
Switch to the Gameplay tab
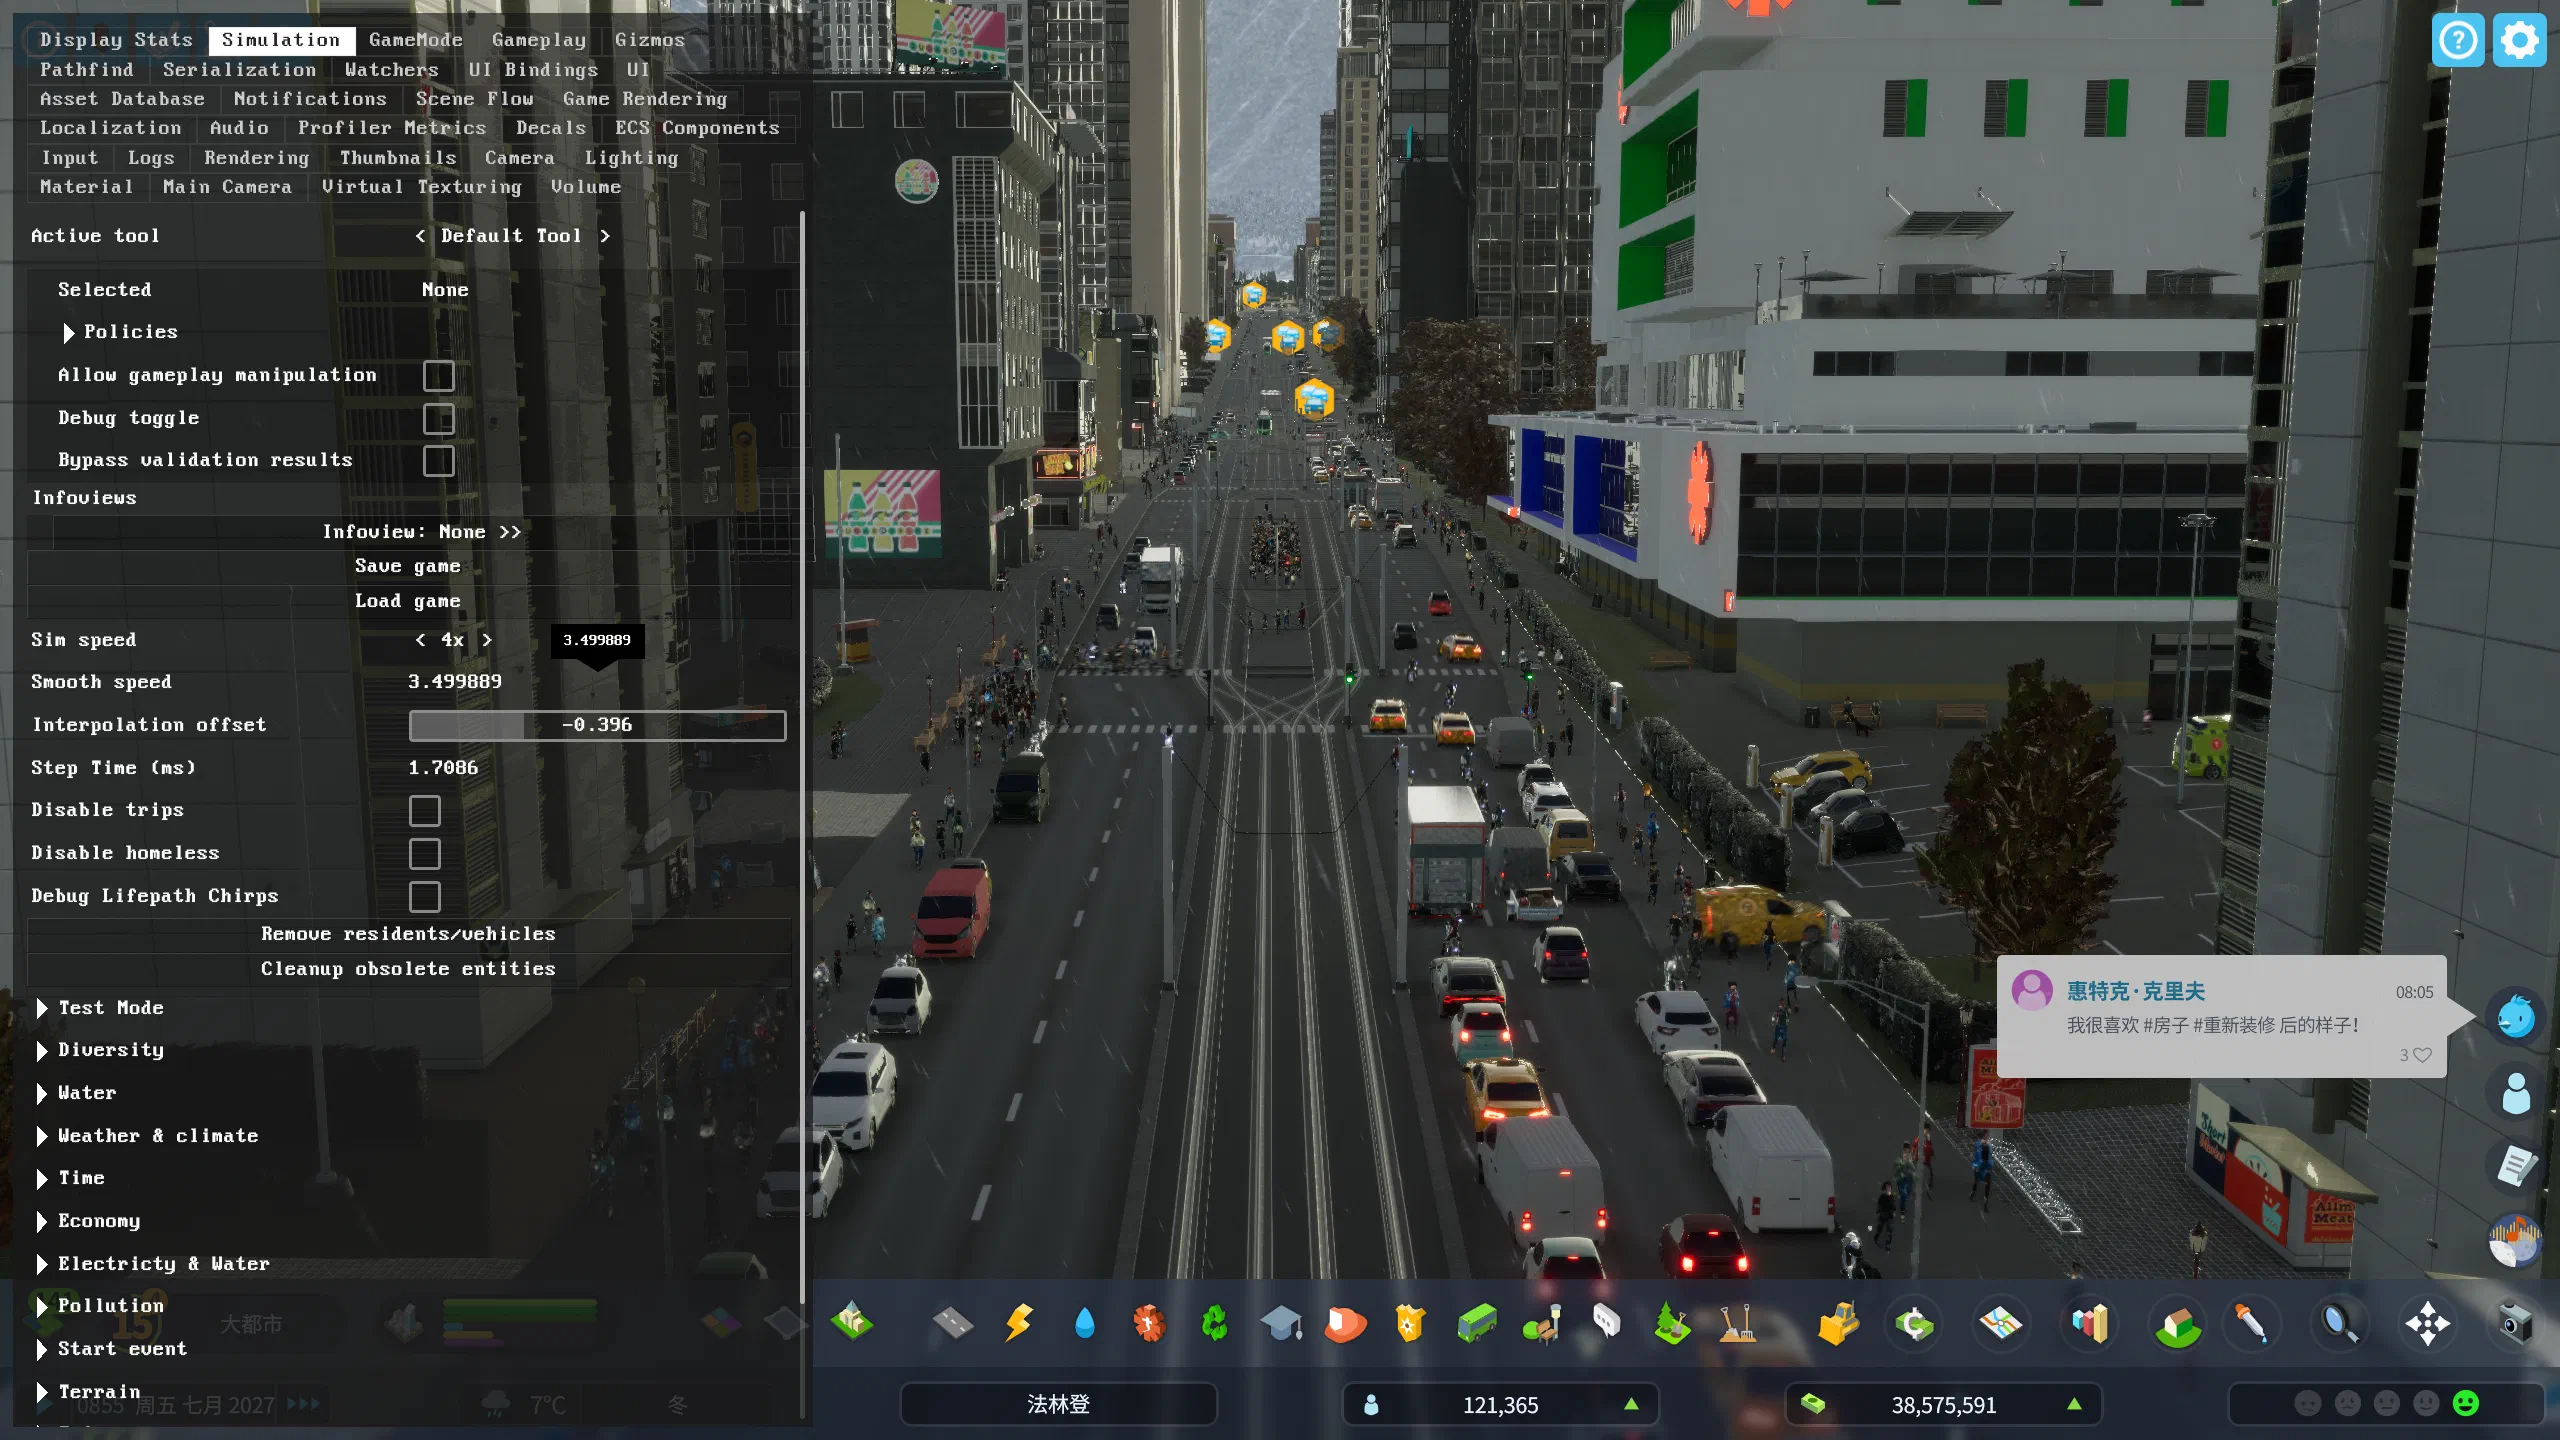[x=539, y=40]
